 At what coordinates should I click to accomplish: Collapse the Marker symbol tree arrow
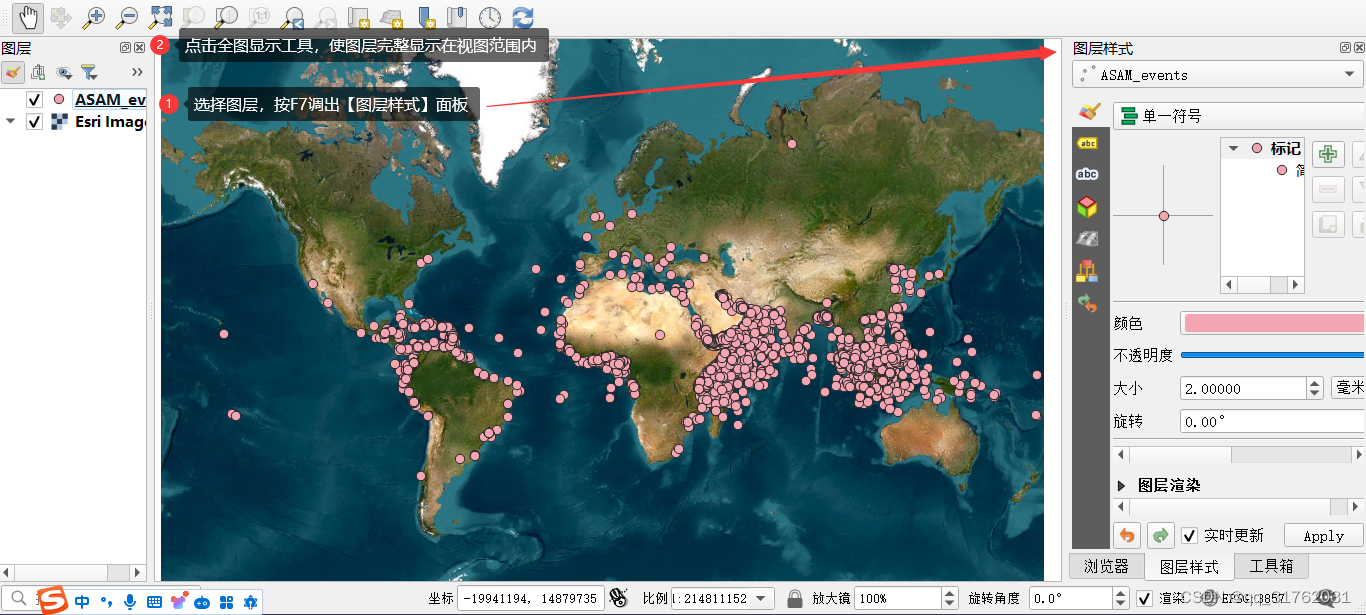coord(1234,148)
